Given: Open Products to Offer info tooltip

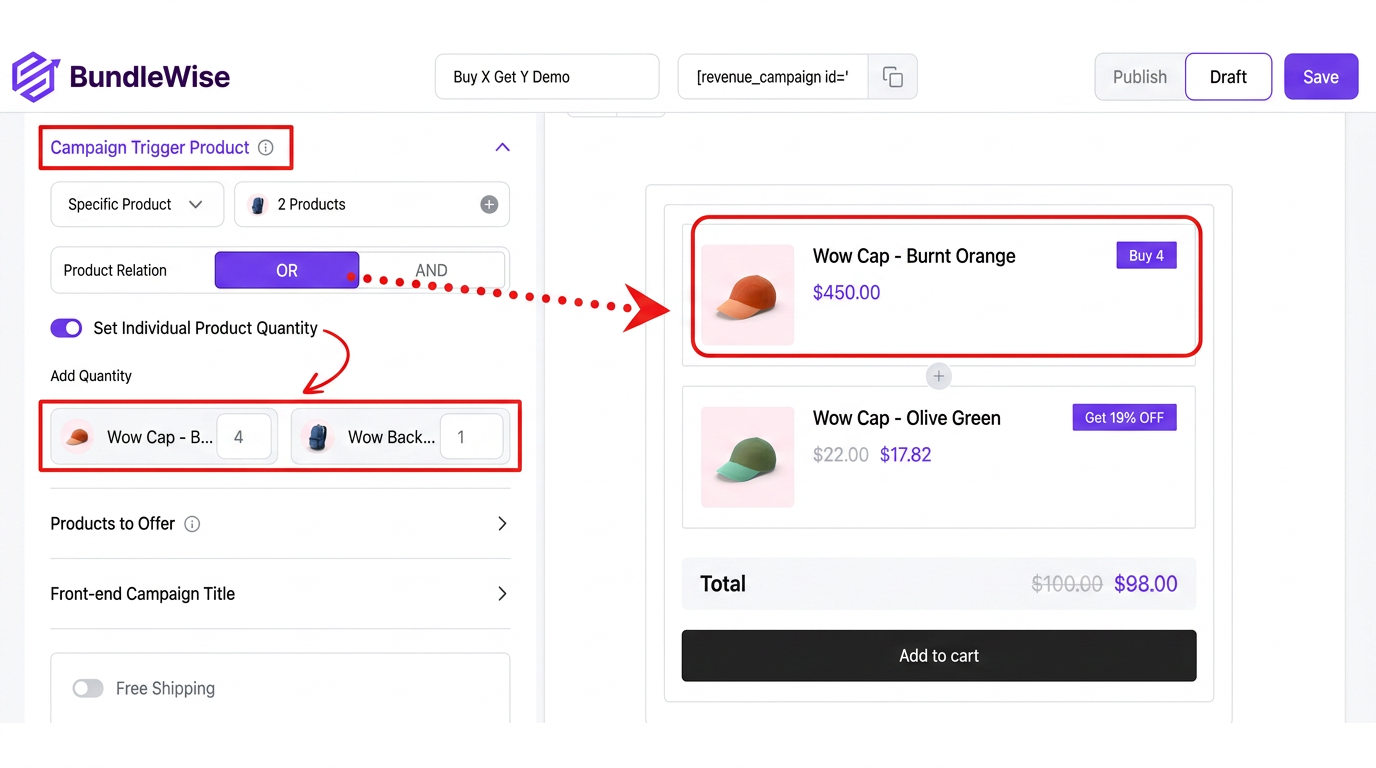Looking at the screenshot, I should 192,524.
